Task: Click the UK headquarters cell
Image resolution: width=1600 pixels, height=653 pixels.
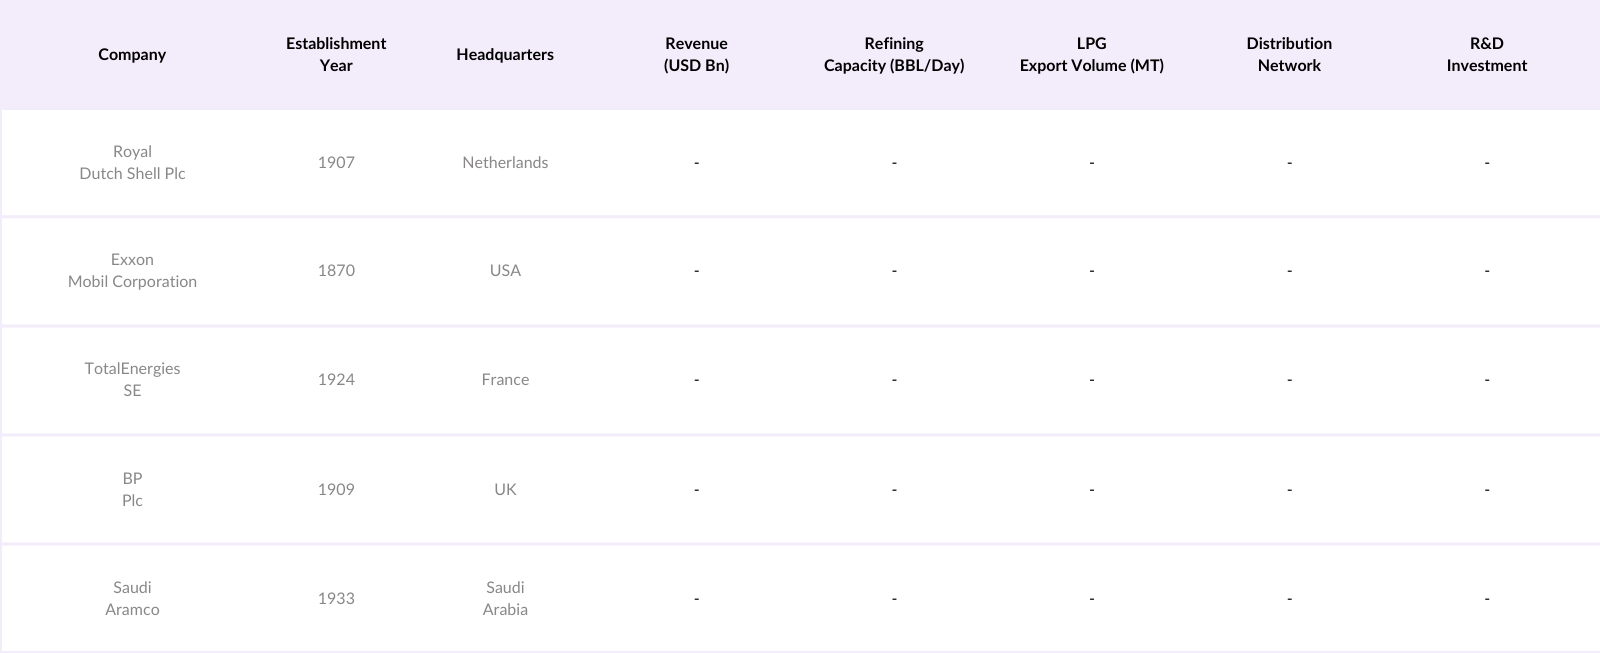Action: pos(505,489)
